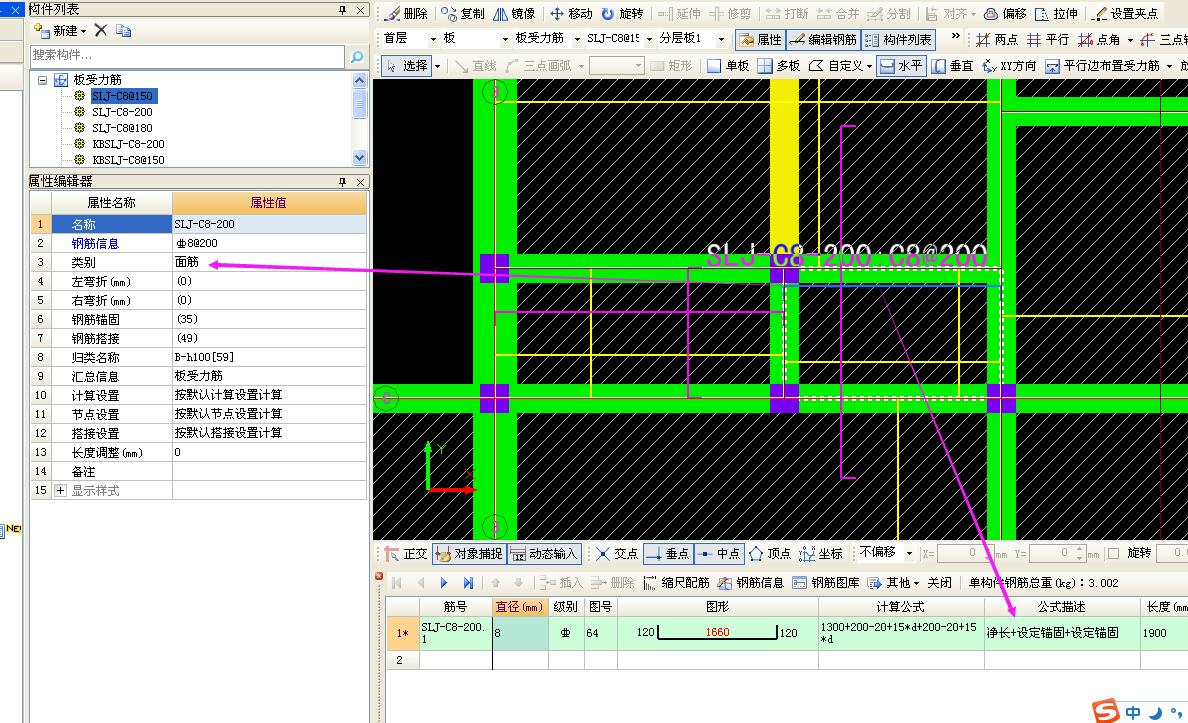
Task: Jump to last record arrow in rebar table
Action: point(468,583)
